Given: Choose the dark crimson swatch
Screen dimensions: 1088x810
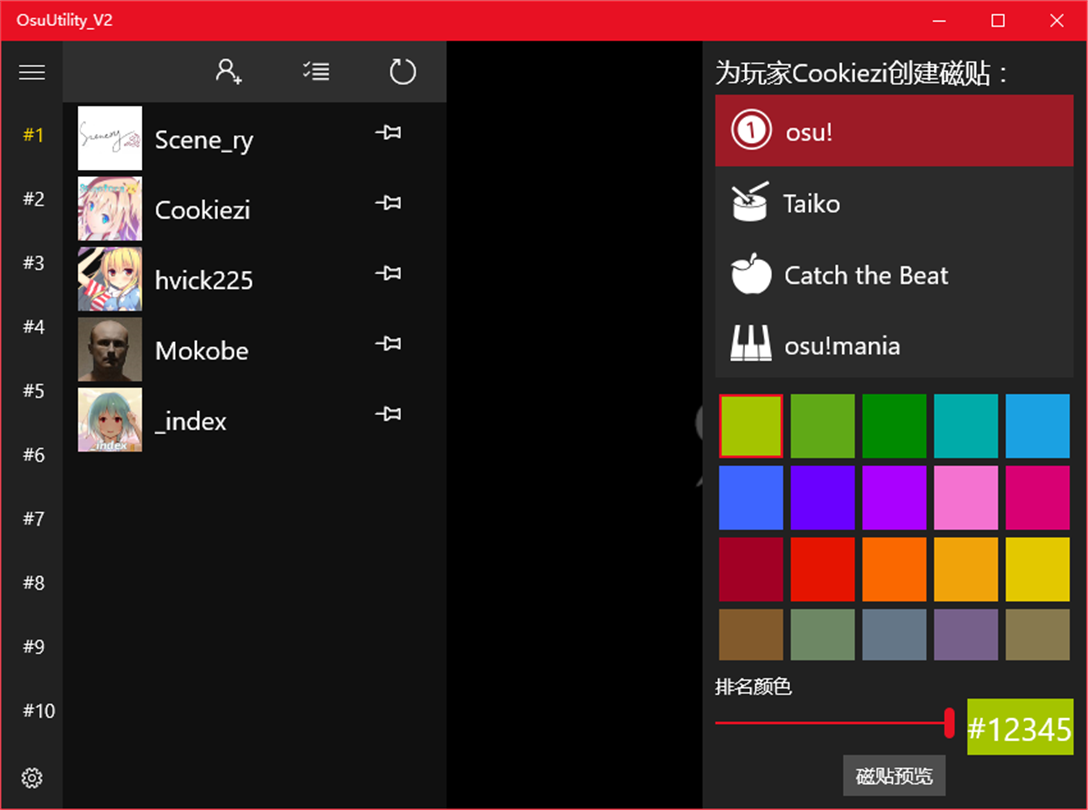Looking at the screenshot, I should (751, 569).
